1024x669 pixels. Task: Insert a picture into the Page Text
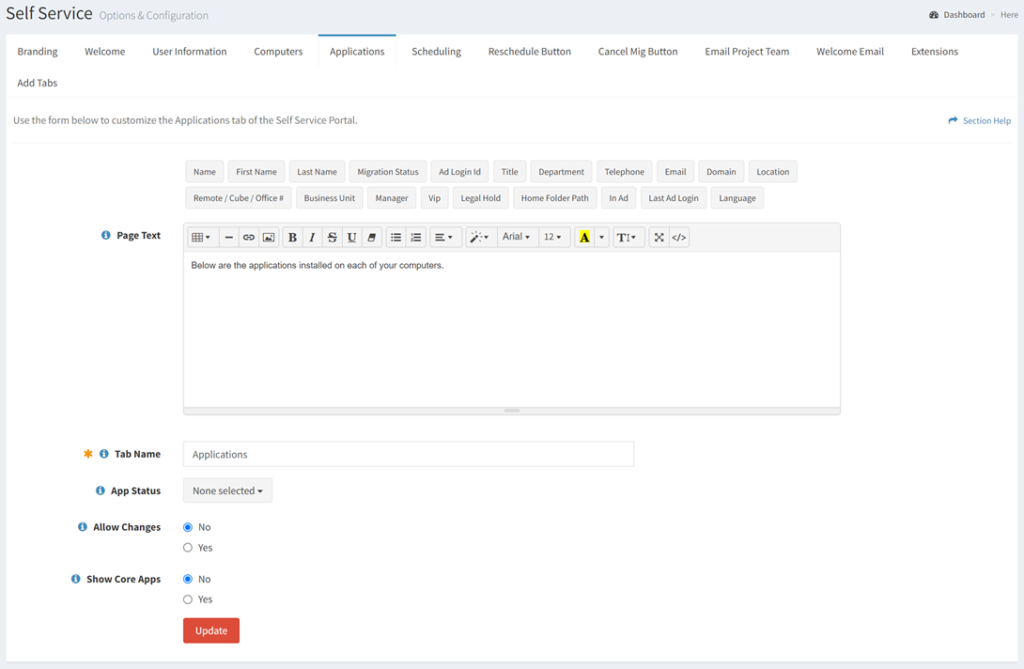pyautogui.click(x=268, y=237)
